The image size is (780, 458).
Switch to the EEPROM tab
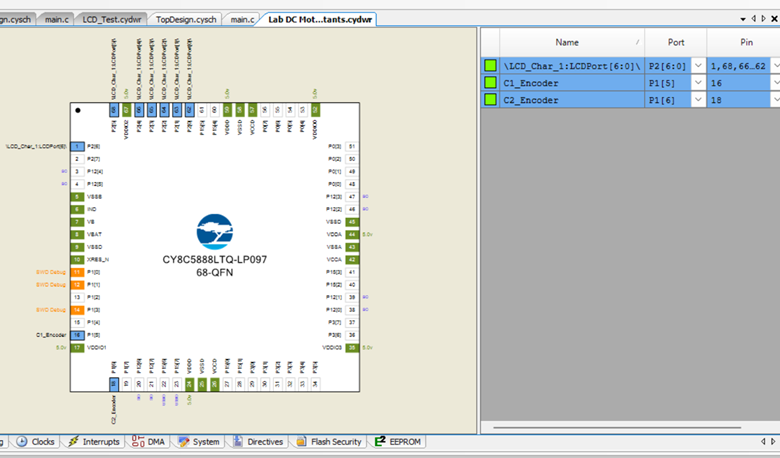pyautogui.click(x=398, y=442)
